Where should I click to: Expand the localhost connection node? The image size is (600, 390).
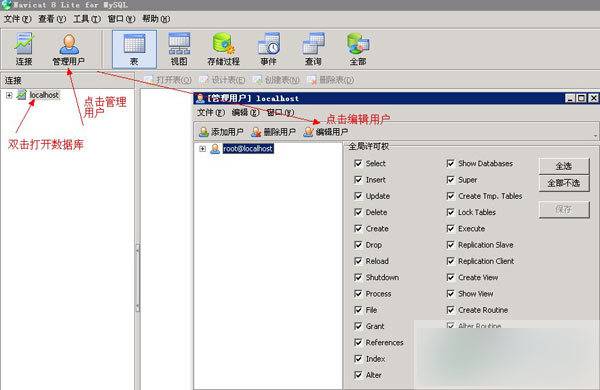9,95
